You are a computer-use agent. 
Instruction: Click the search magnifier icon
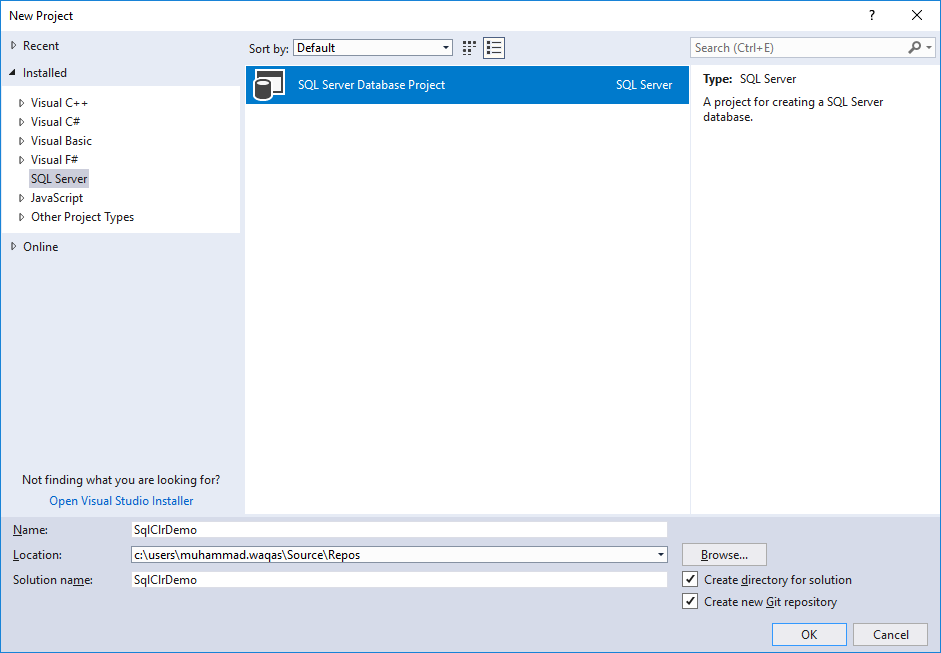[914, 47]
